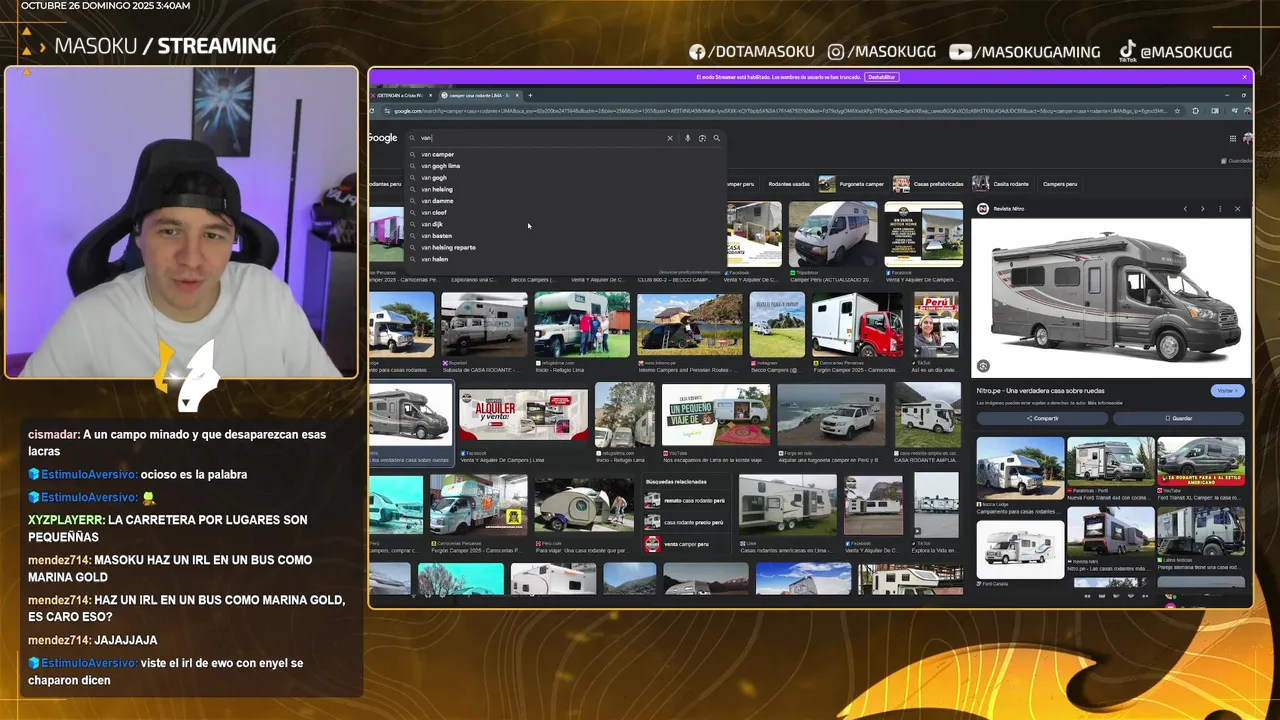This screenshot has width=1280, height=720.
Task: Open Google Lens image search icon
Action: pos(702,138)
